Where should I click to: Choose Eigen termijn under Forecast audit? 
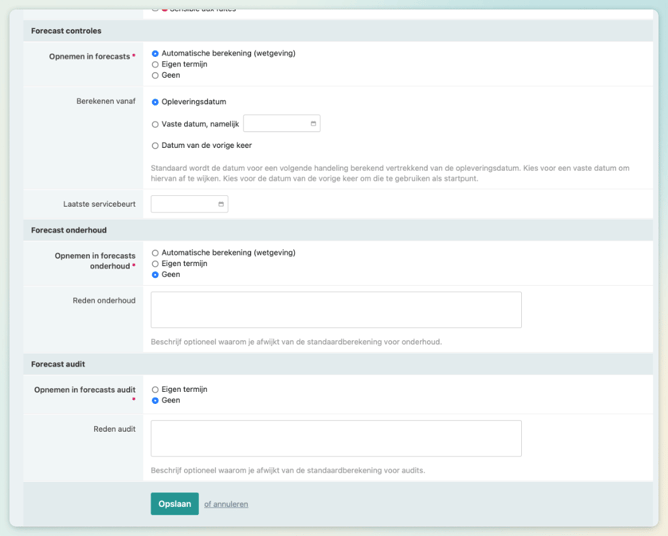155,389
